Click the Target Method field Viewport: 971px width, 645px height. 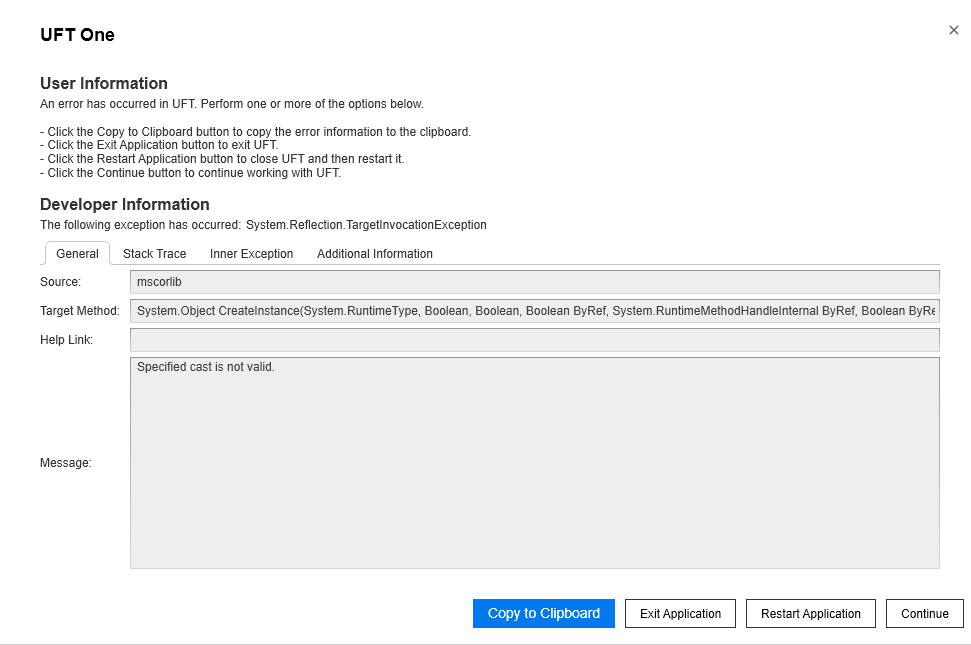point(534,311)
